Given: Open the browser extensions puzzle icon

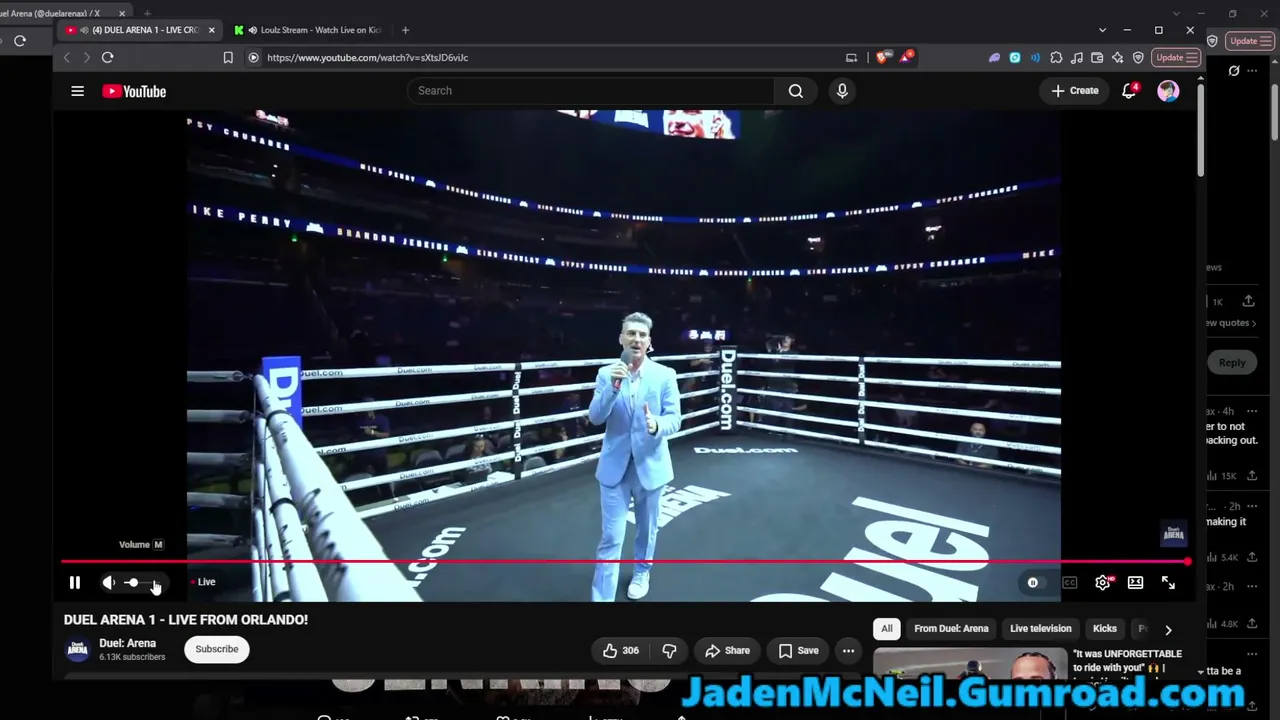Looking at the screenshot, I should (x=1056, y=58).
